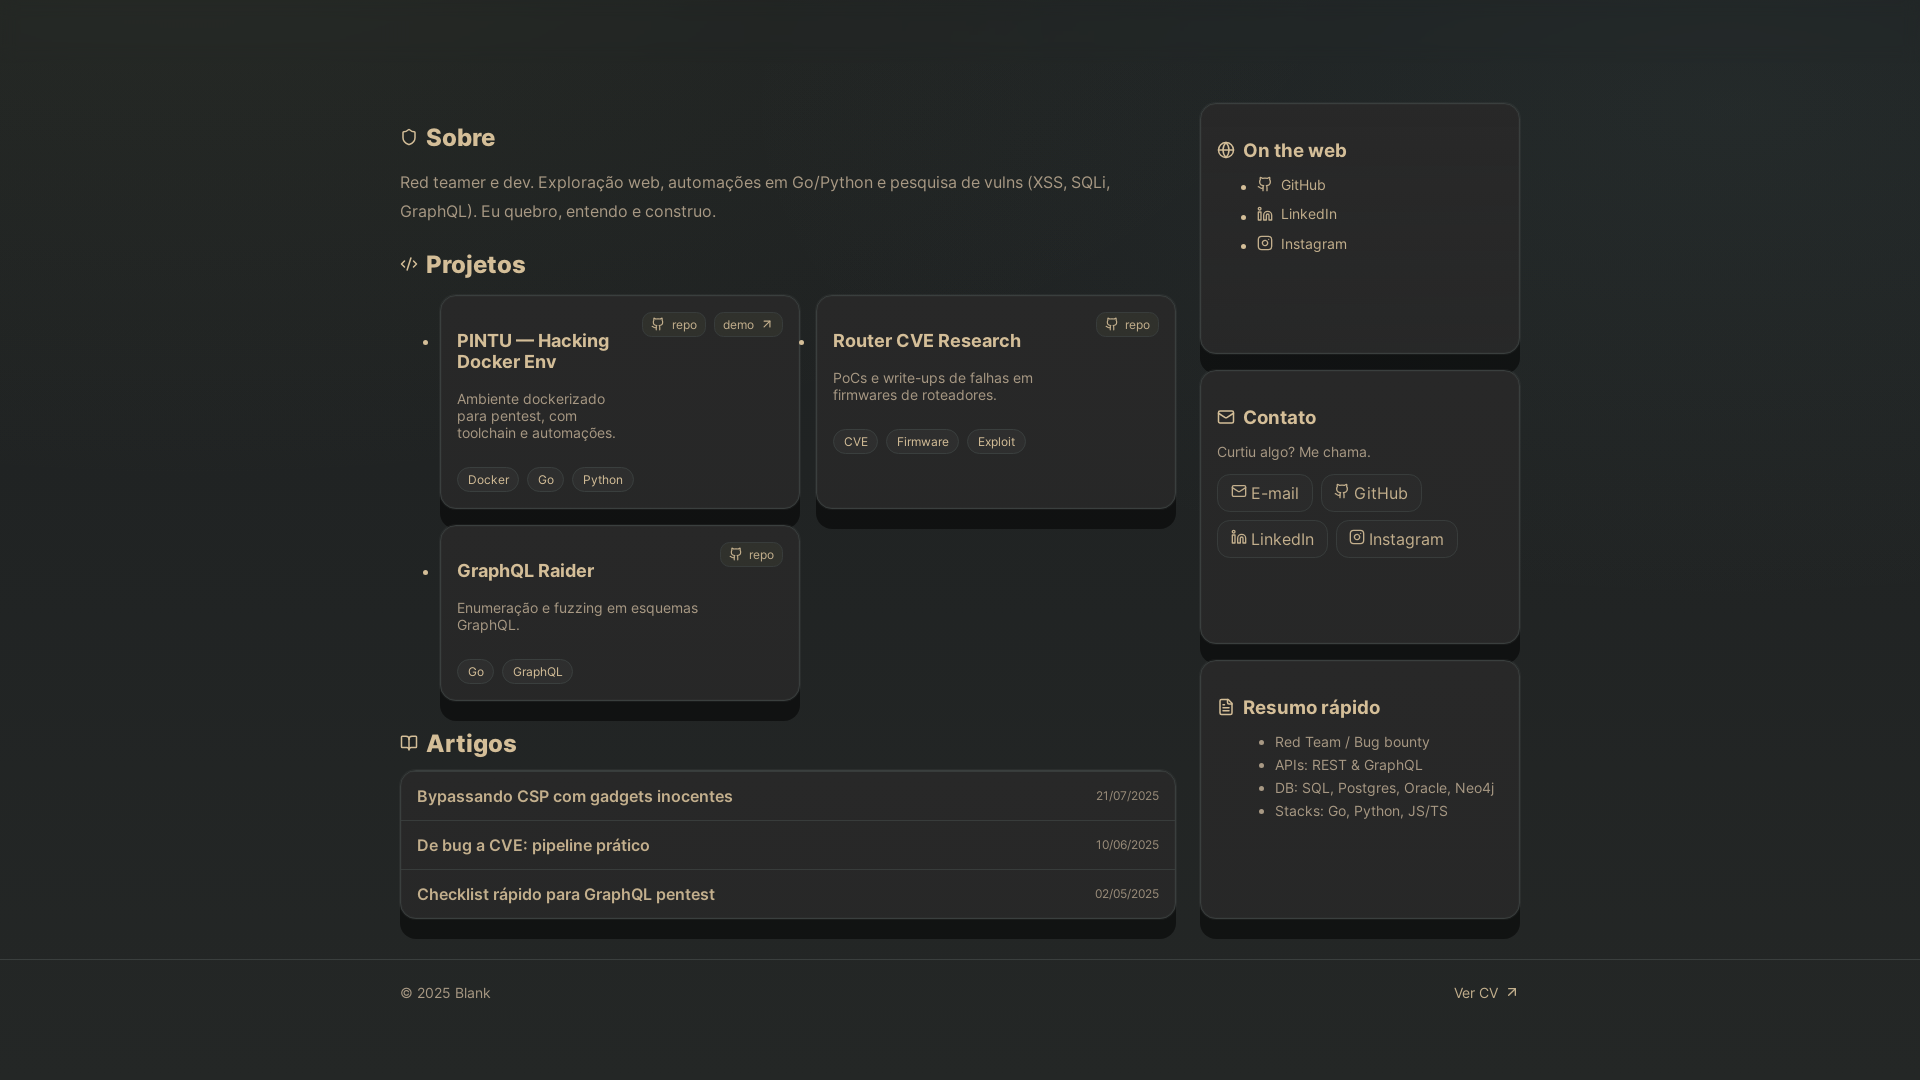Click the arrow icon next to Ver CV
Screen dimensions: 1920x1080
tap(1512, 992)
